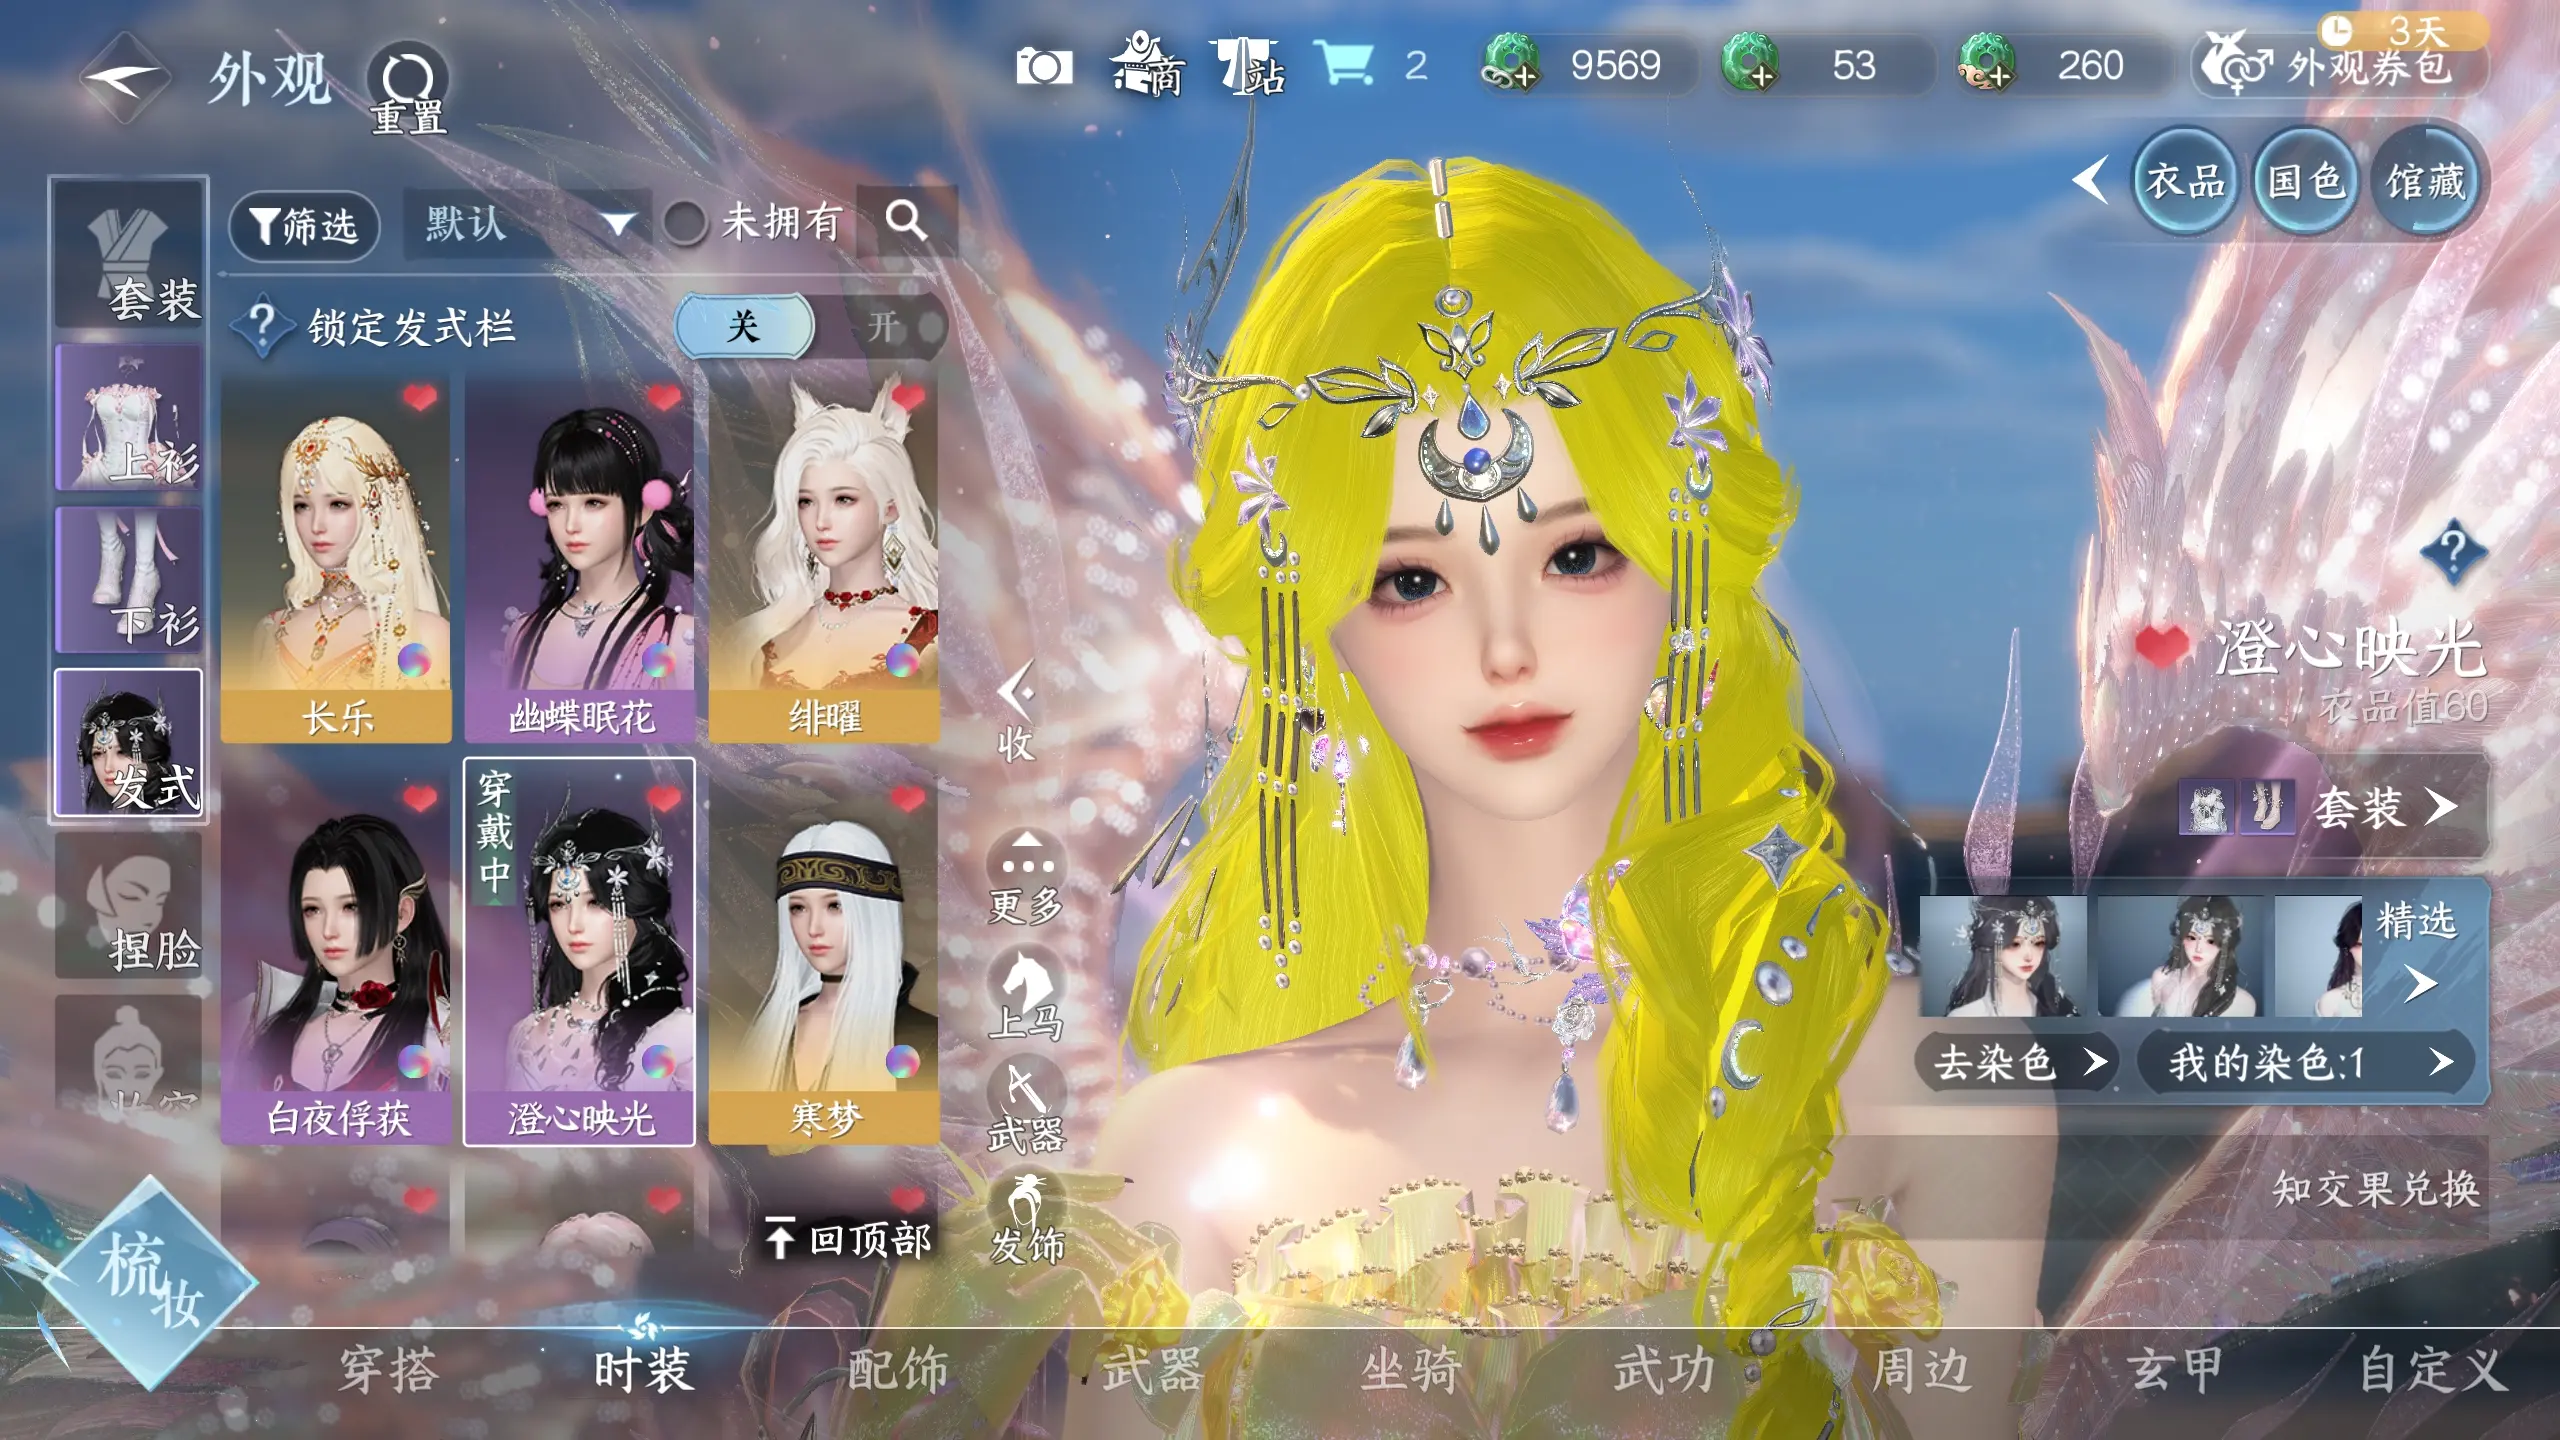The width and height of the screenshot is (2560, 1440).
Task: Select the 捏脸 face category
Action: tap(128, 906)
